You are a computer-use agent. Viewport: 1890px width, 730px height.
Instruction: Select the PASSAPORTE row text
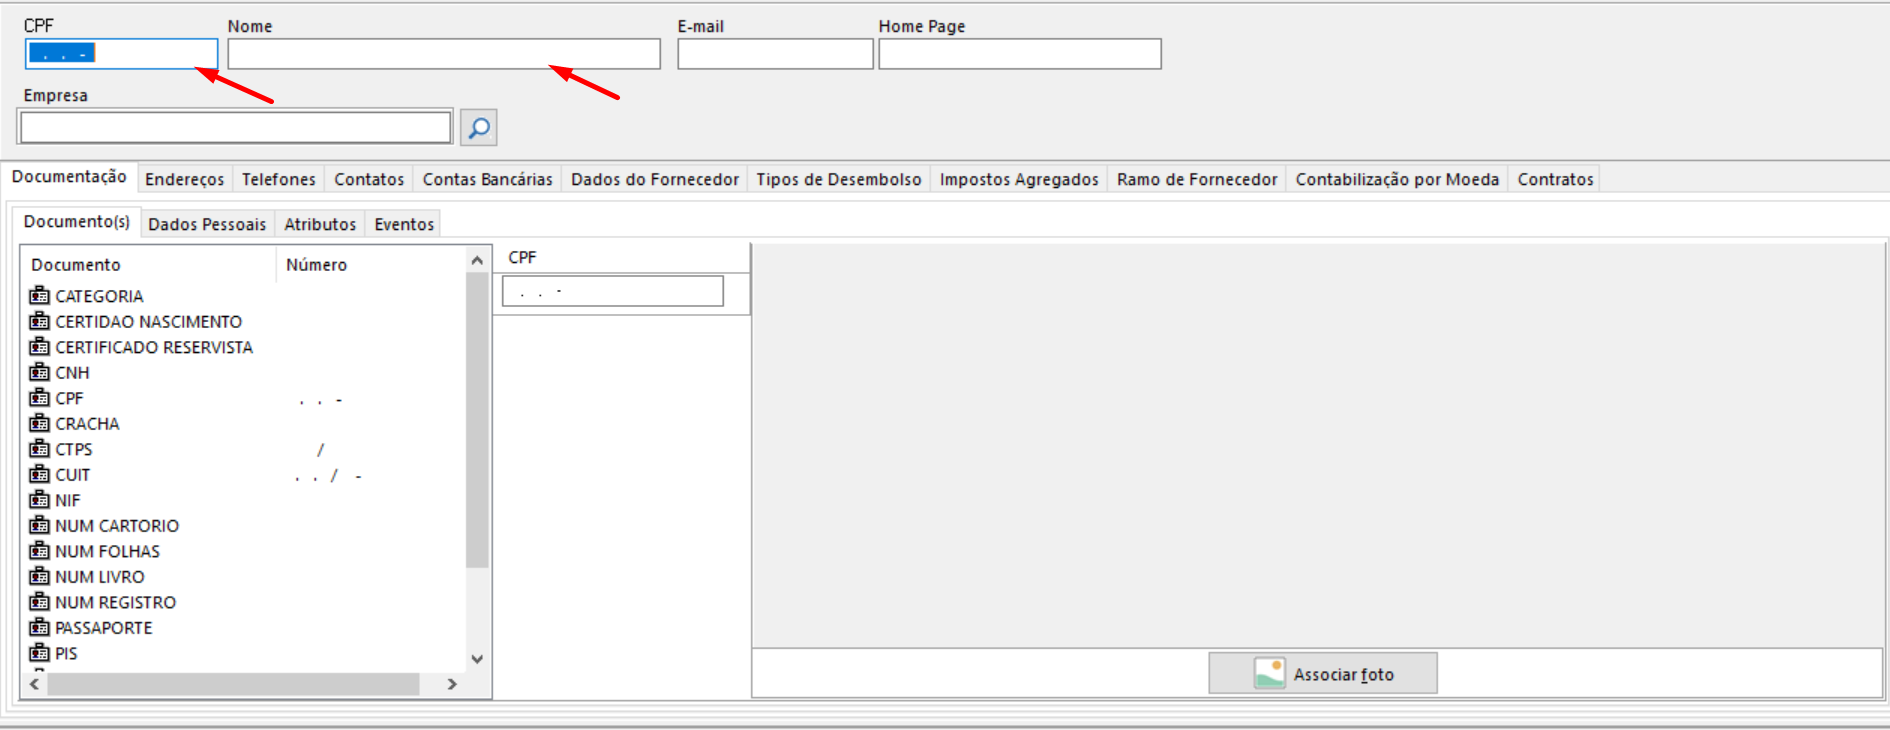(x=104, y=628)
